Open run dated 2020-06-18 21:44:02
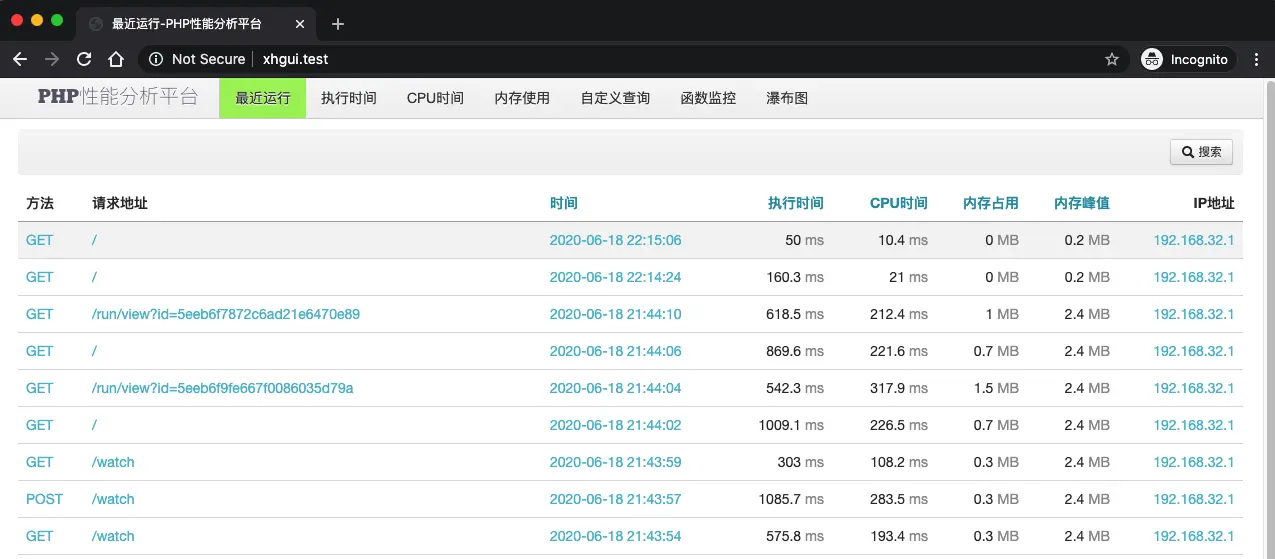 click(x=615, y=425)
